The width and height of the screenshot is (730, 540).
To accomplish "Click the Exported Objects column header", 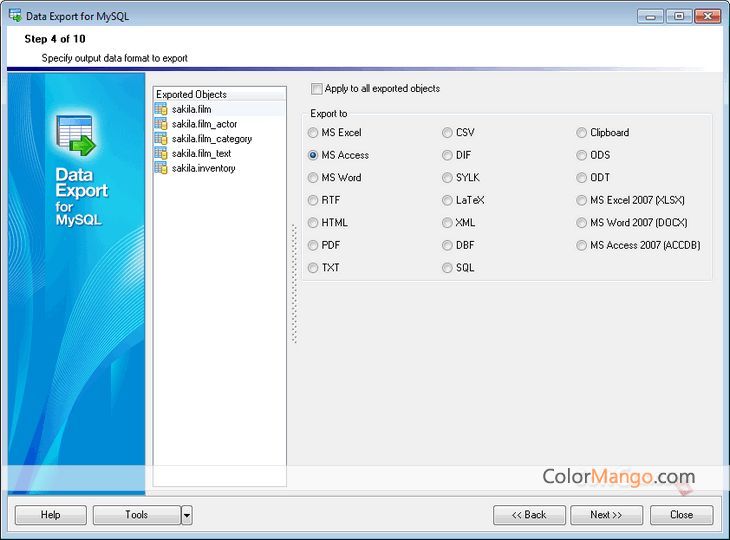I will tap(219, 94).
